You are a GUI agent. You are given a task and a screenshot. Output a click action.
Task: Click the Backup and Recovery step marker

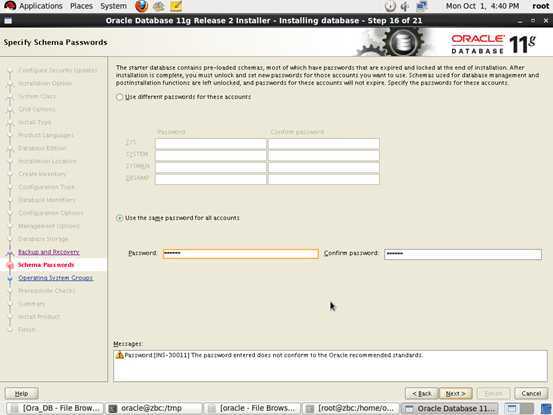click(10, 252)
